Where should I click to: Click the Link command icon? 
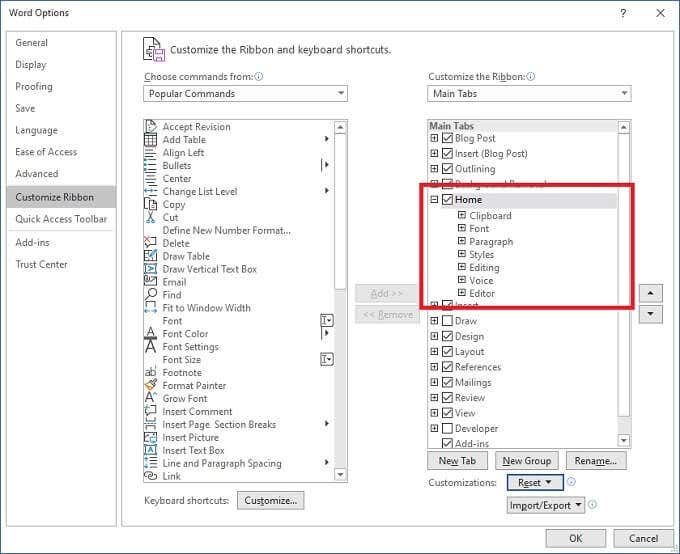[x=150, y=476]
